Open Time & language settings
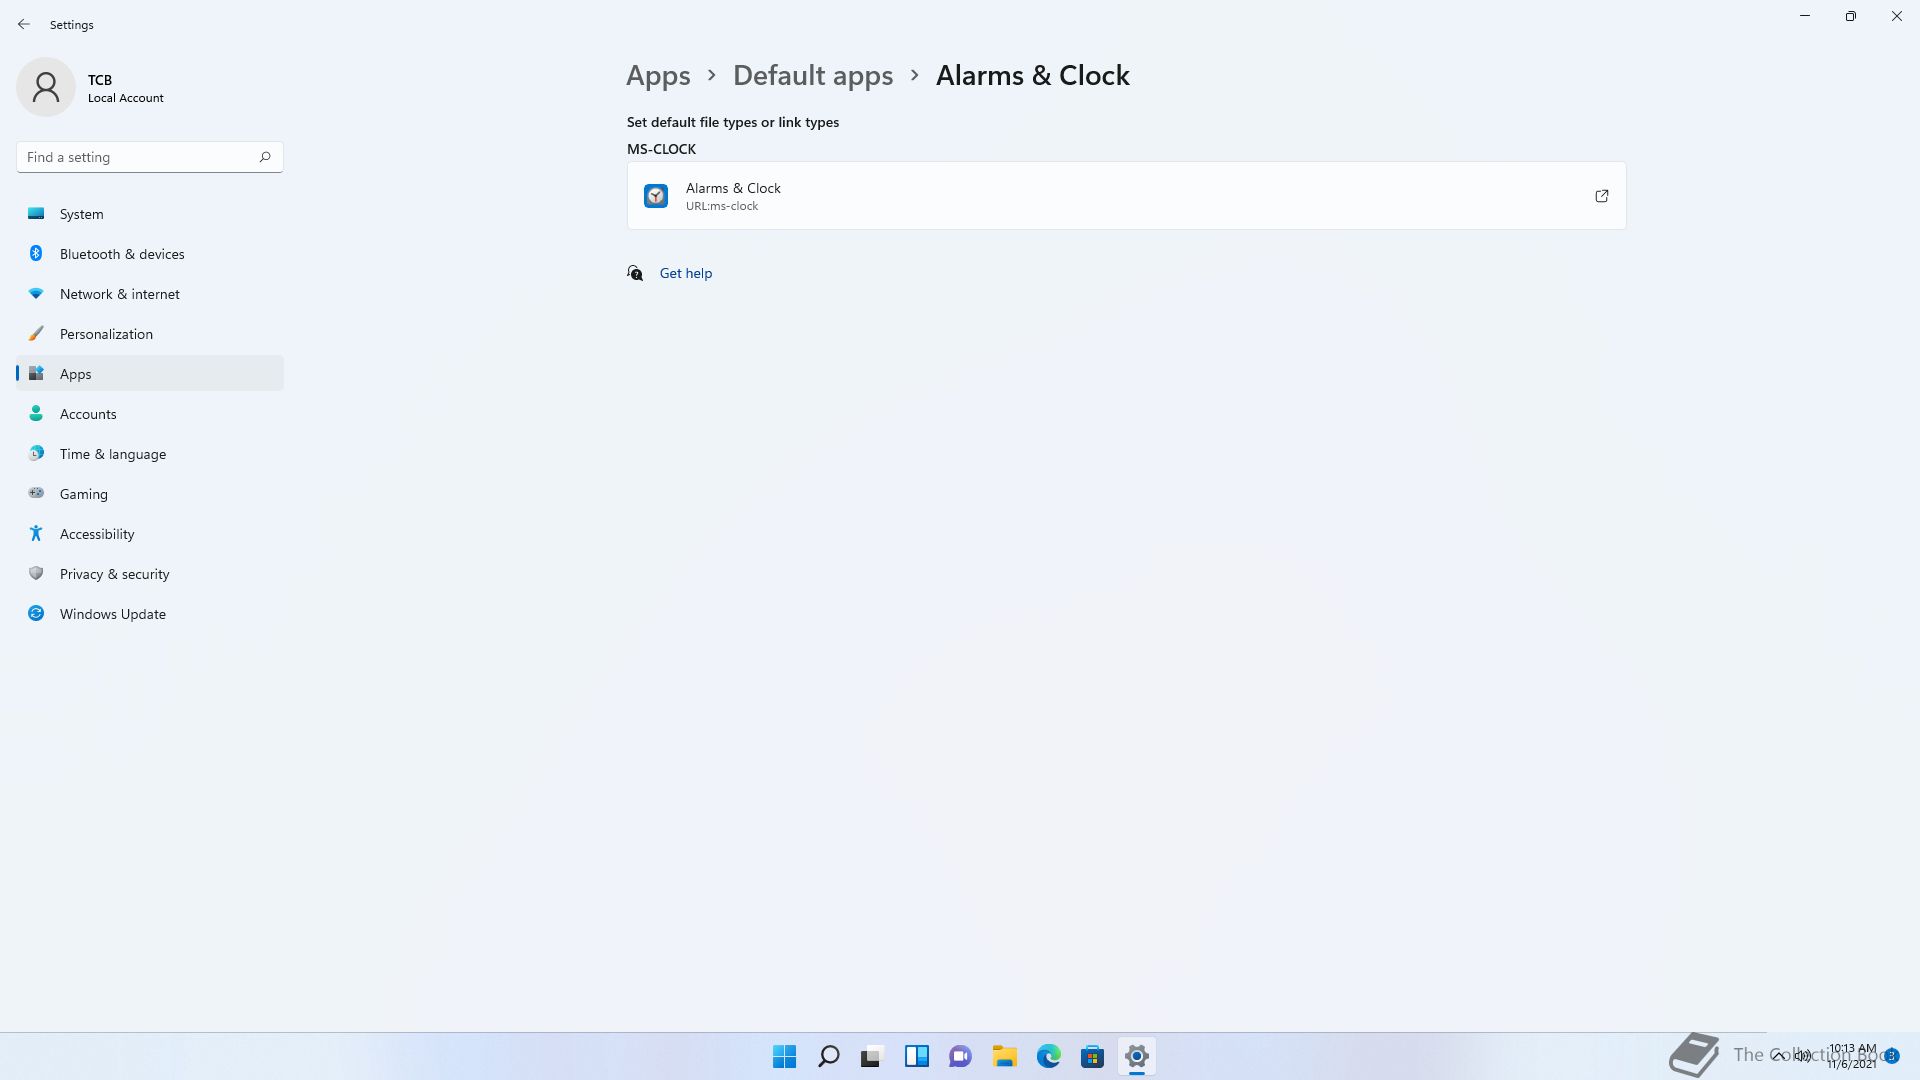The height and width of the screenshot is (1080, 1920). pyautogui.click(x=150, y=454)
